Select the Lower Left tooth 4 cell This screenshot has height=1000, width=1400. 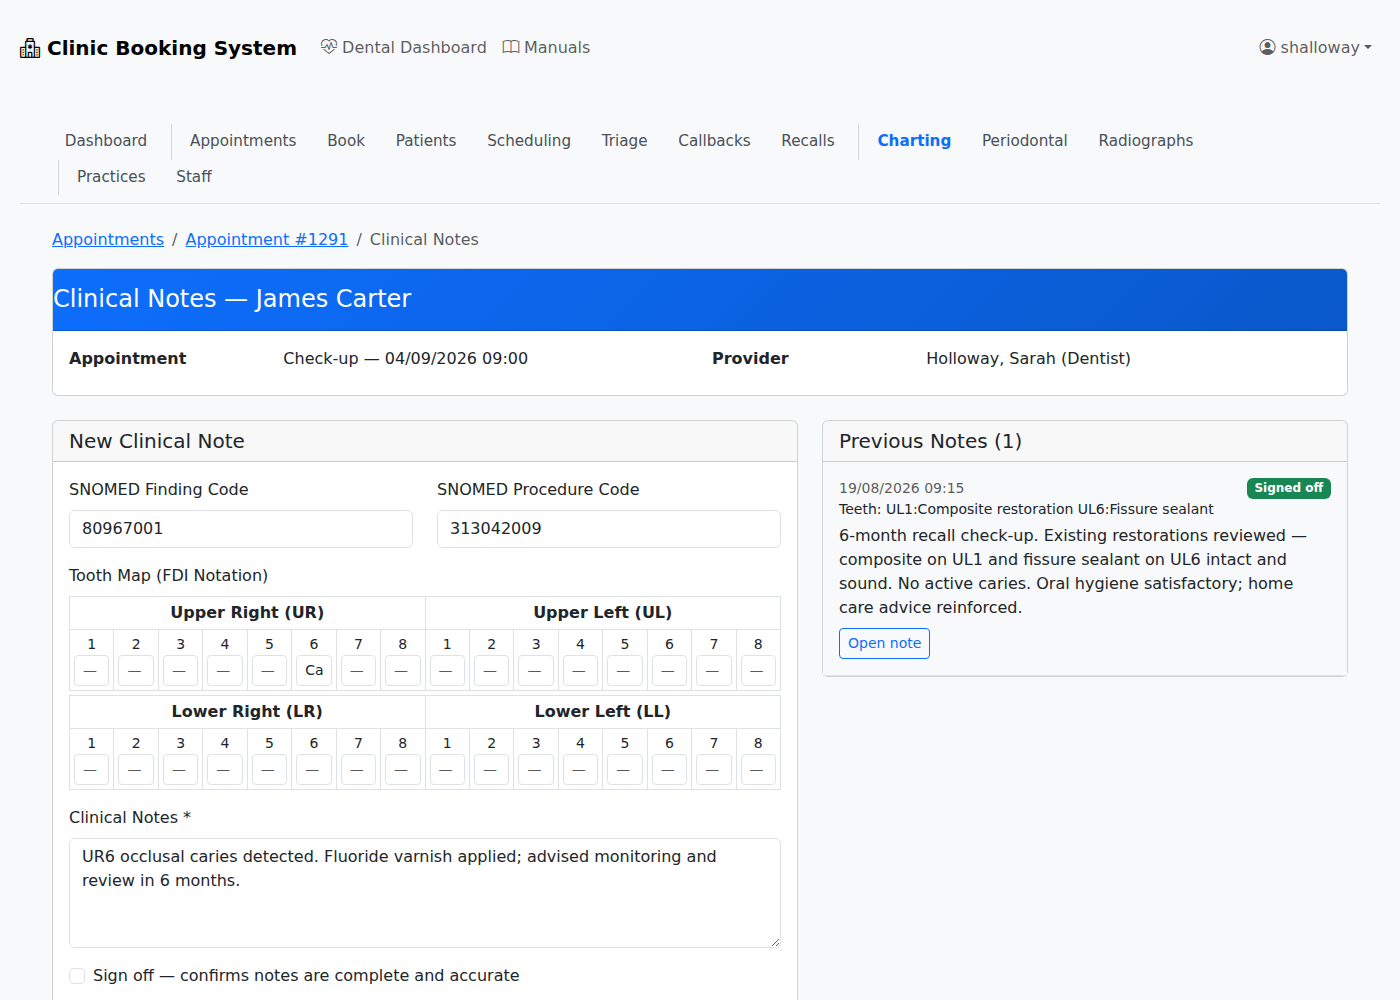click(x=580, y=770)
